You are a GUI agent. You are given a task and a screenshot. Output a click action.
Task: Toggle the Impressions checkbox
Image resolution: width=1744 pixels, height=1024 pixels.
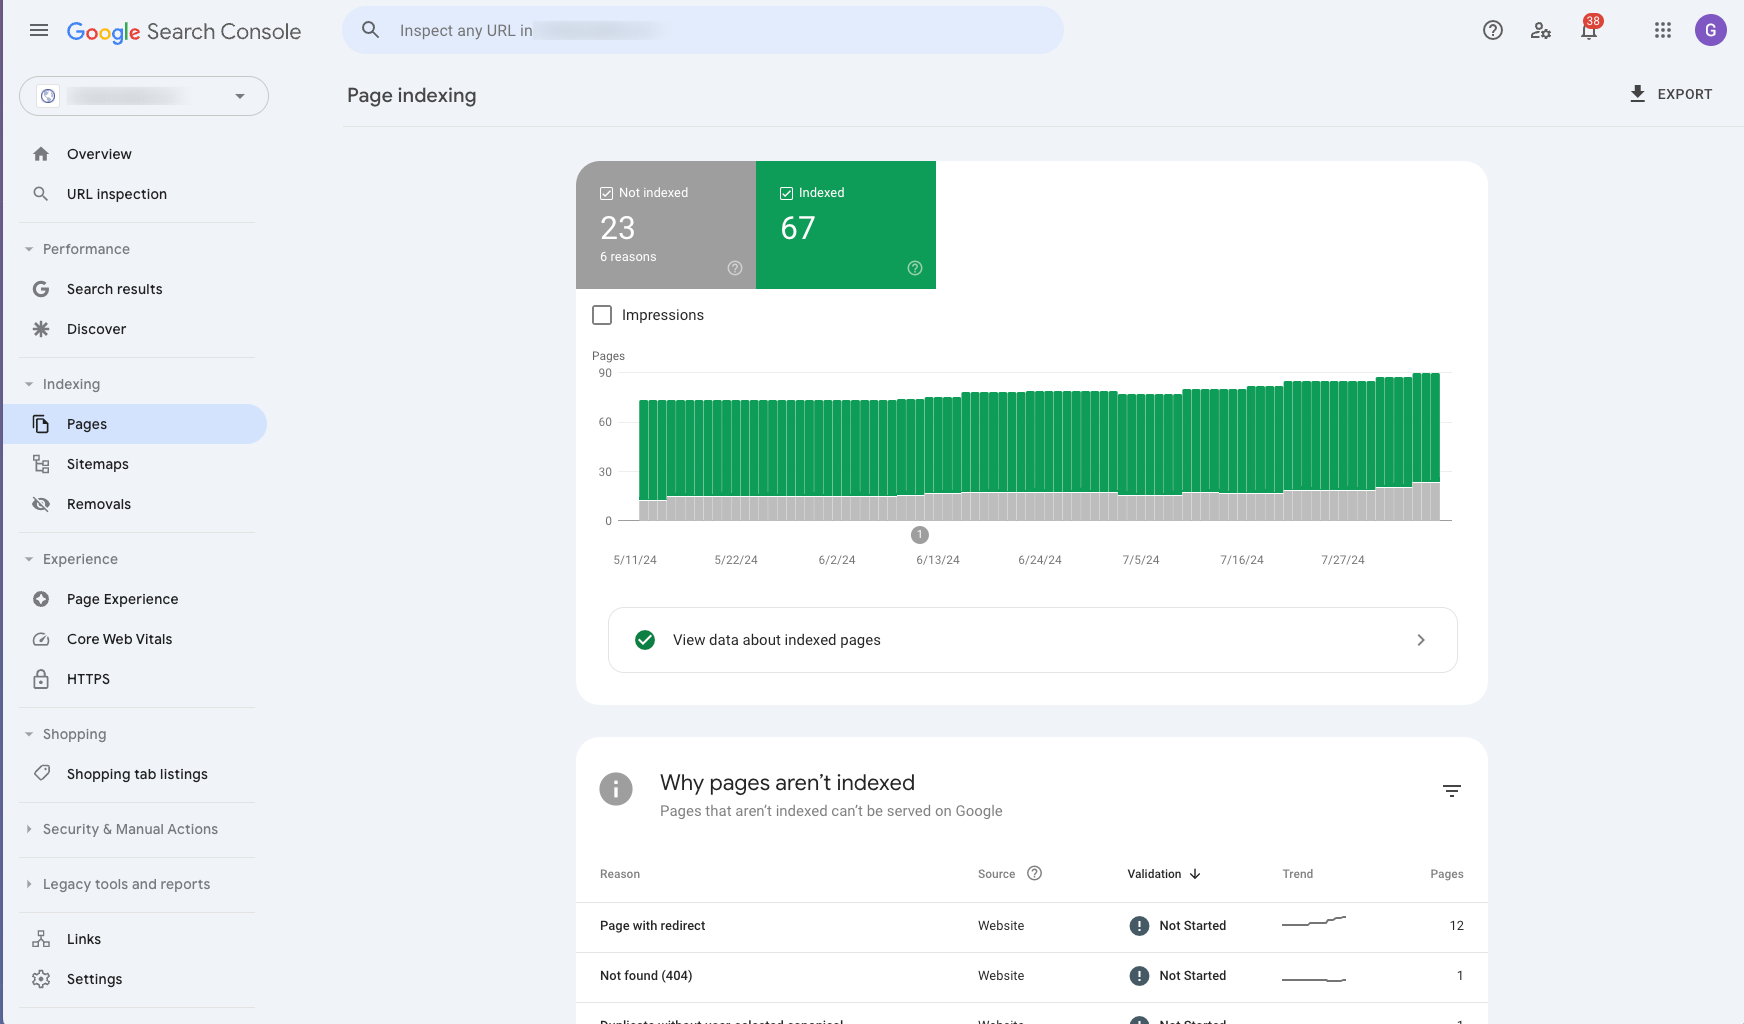(x=602, y=315)
